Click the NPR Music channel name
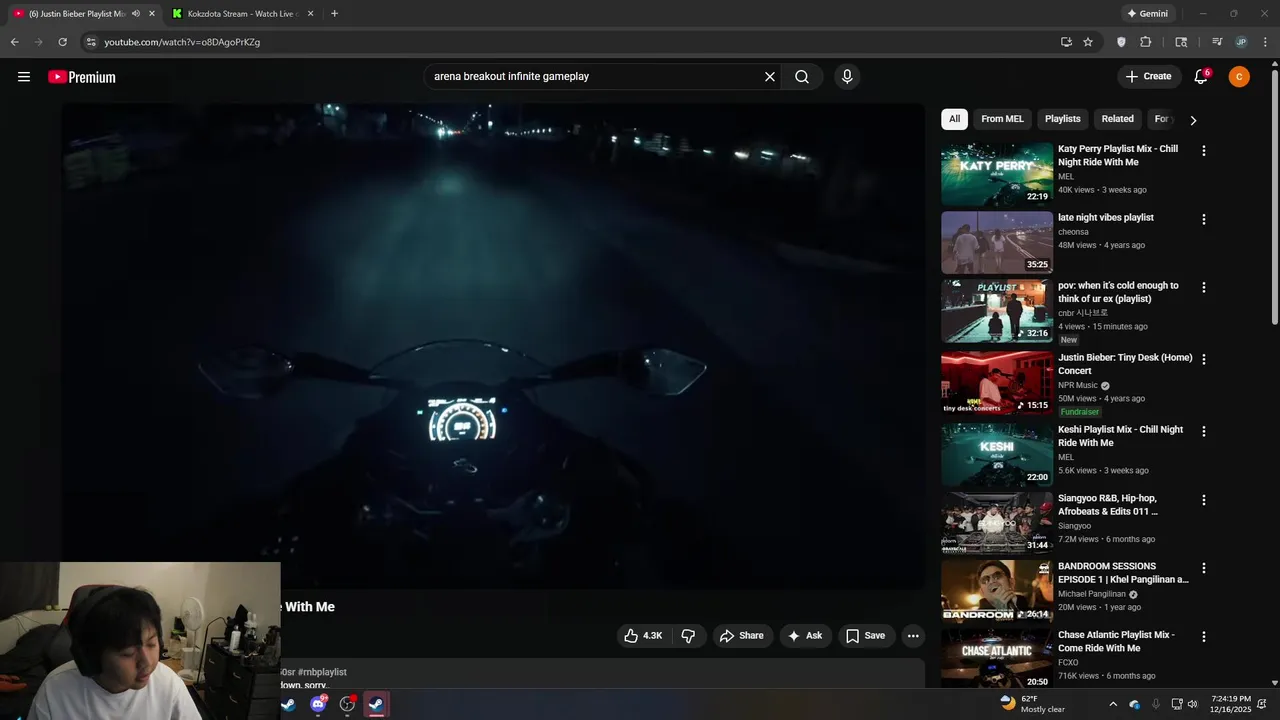 [x=1078, y=385]
